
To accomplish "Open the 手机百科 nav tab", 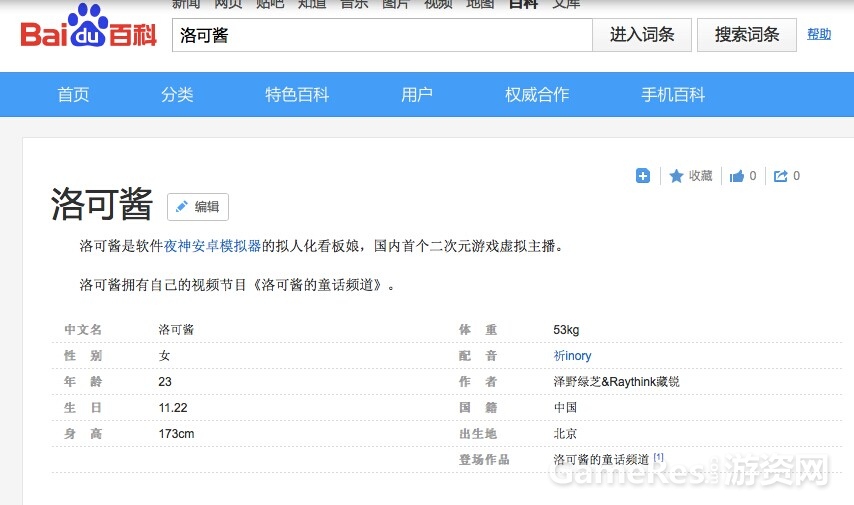I will point(673,95).
